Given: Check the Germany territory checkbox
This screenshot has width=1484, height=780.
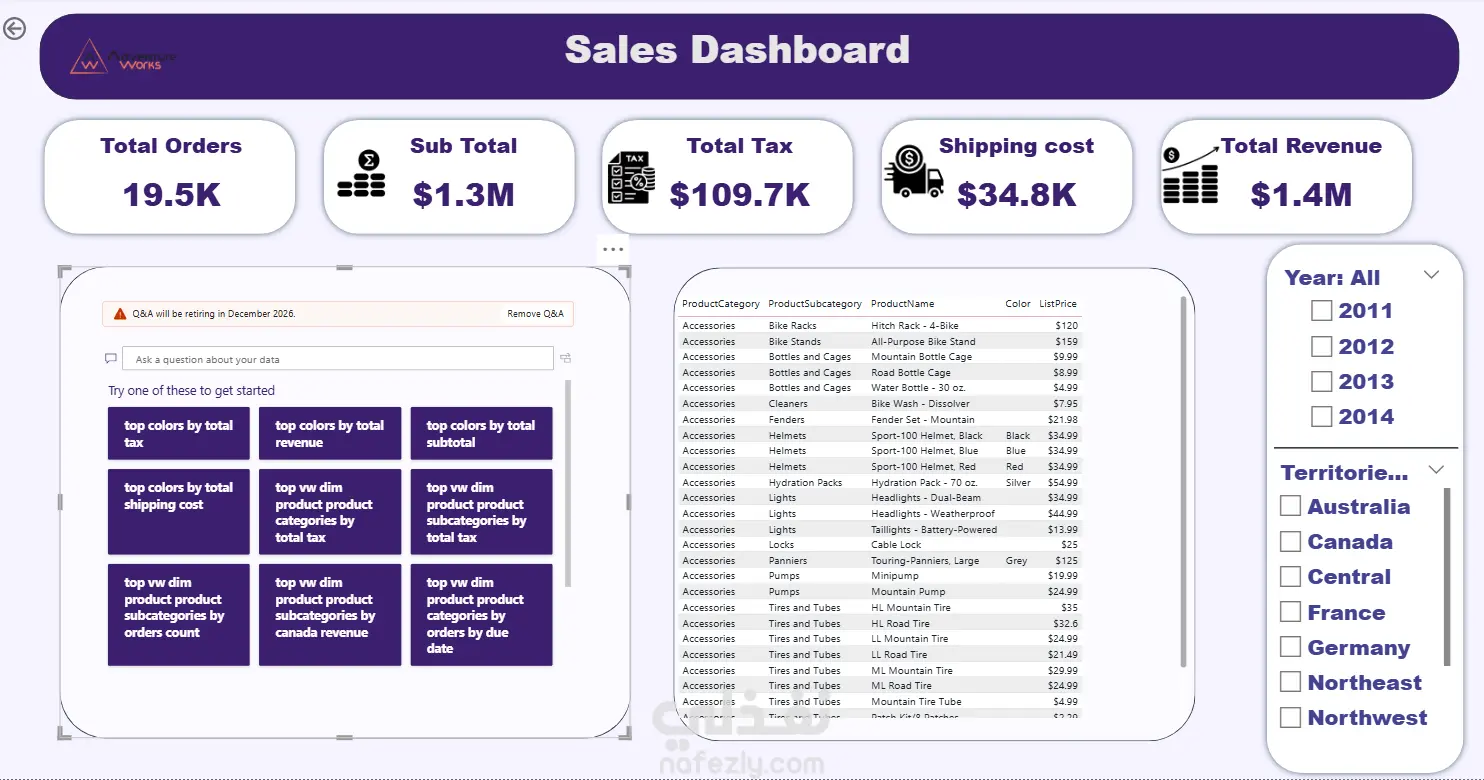Looking at the screenshot, I should pos(1291,648).
